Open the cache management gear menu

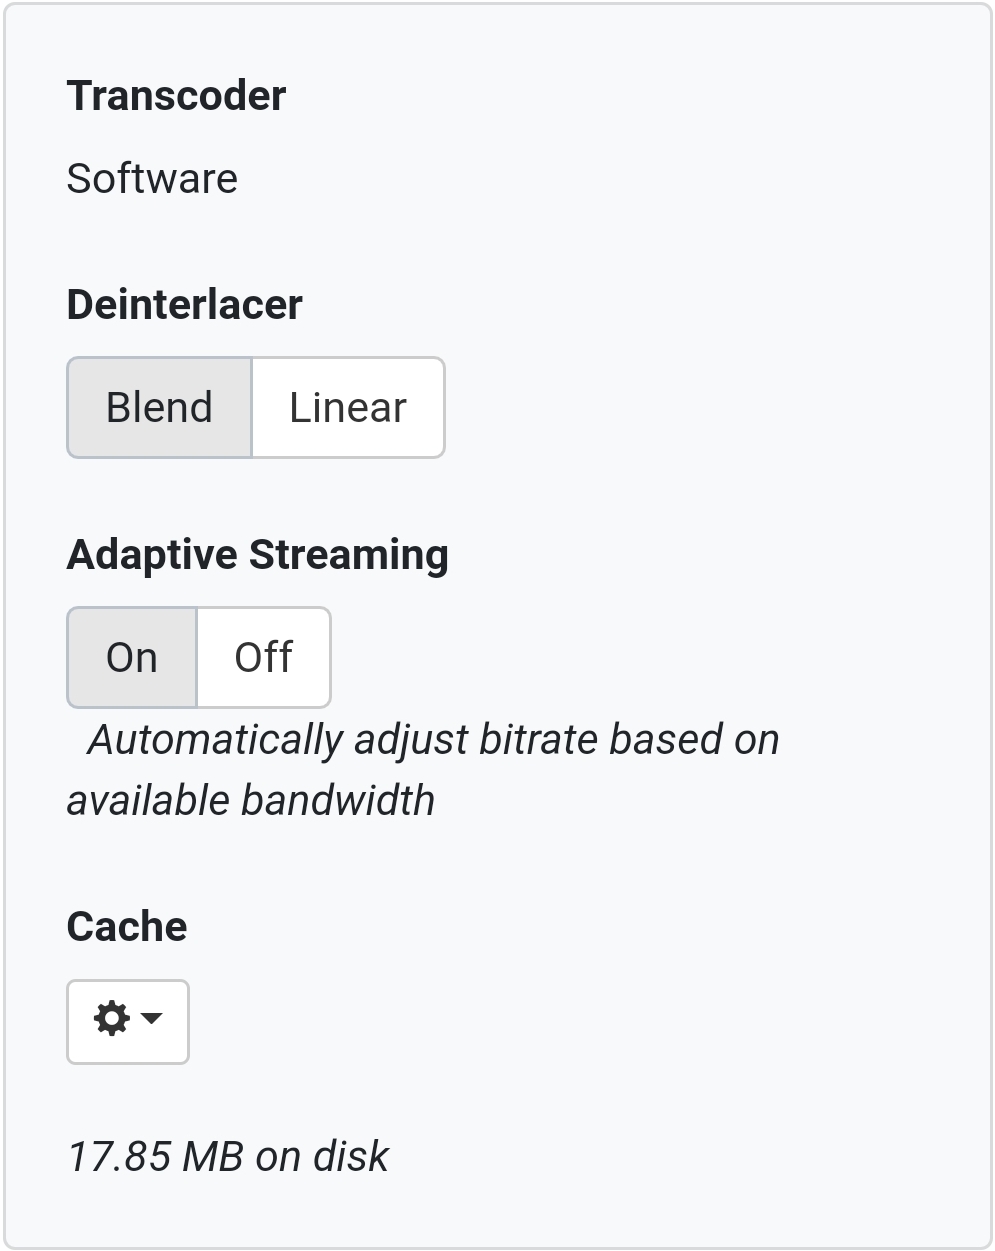[x=128, y=1021]
